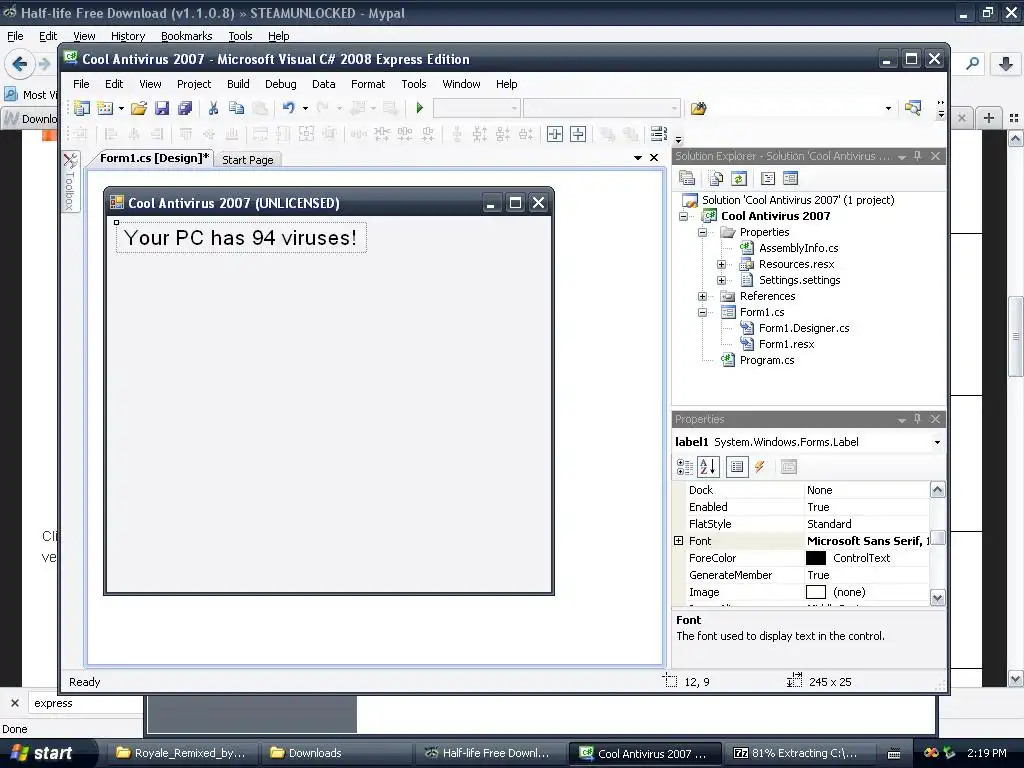Open the Toolbox side panel tab
The width and height of the screenshot is (1024, 768).
click(71, 182)
